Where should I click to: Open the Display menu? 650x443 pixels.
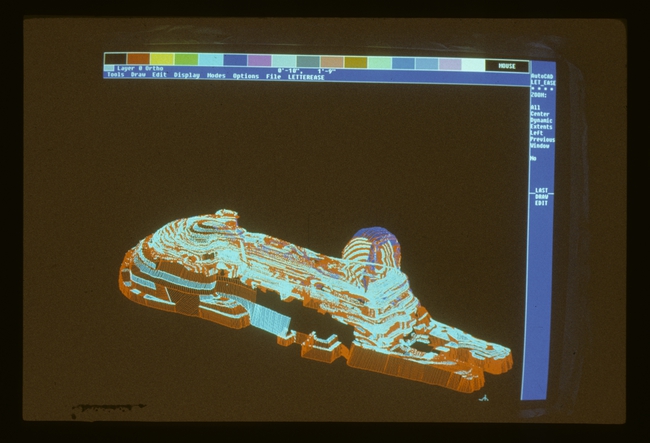click(x=186, y=76)
